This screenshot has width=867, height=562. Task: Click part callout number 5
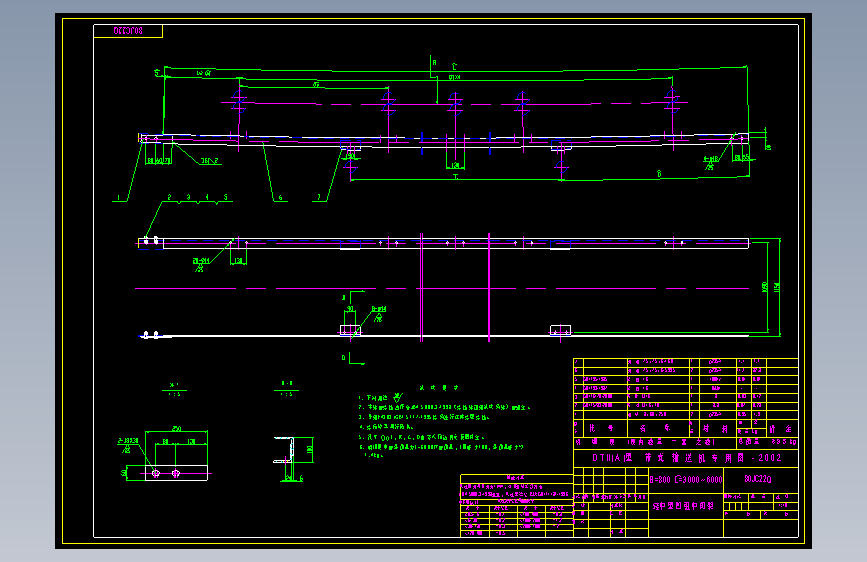pyautogui.click(x=225, y=197)
